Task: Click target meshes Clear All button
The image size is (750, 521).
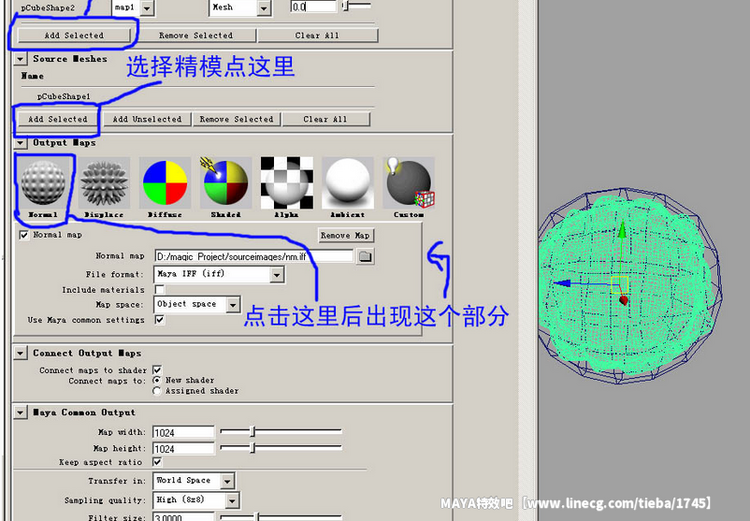Action: [318, 35]
